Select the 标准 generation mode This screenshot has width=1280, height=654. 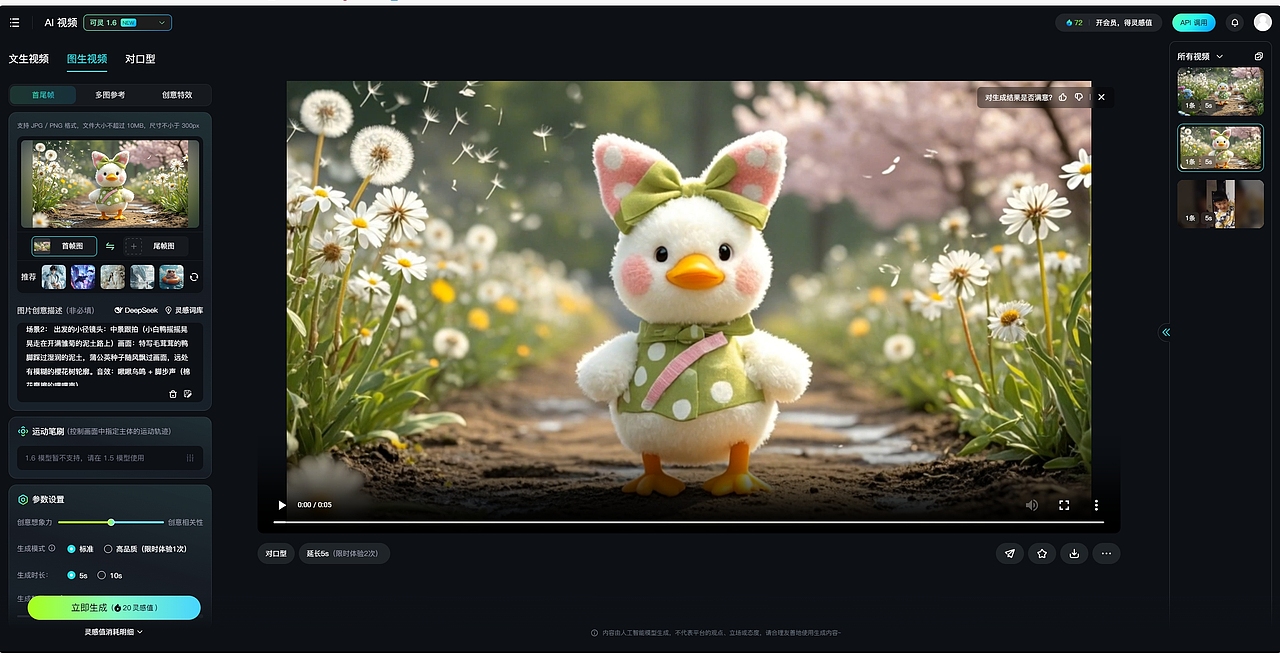point(80,549)
